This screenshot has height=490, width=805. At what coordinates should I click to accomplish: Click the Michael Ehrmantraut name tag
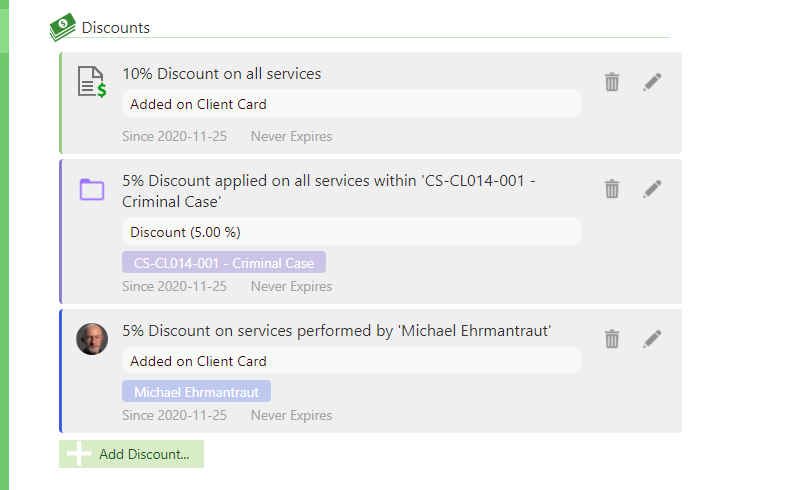196,392
